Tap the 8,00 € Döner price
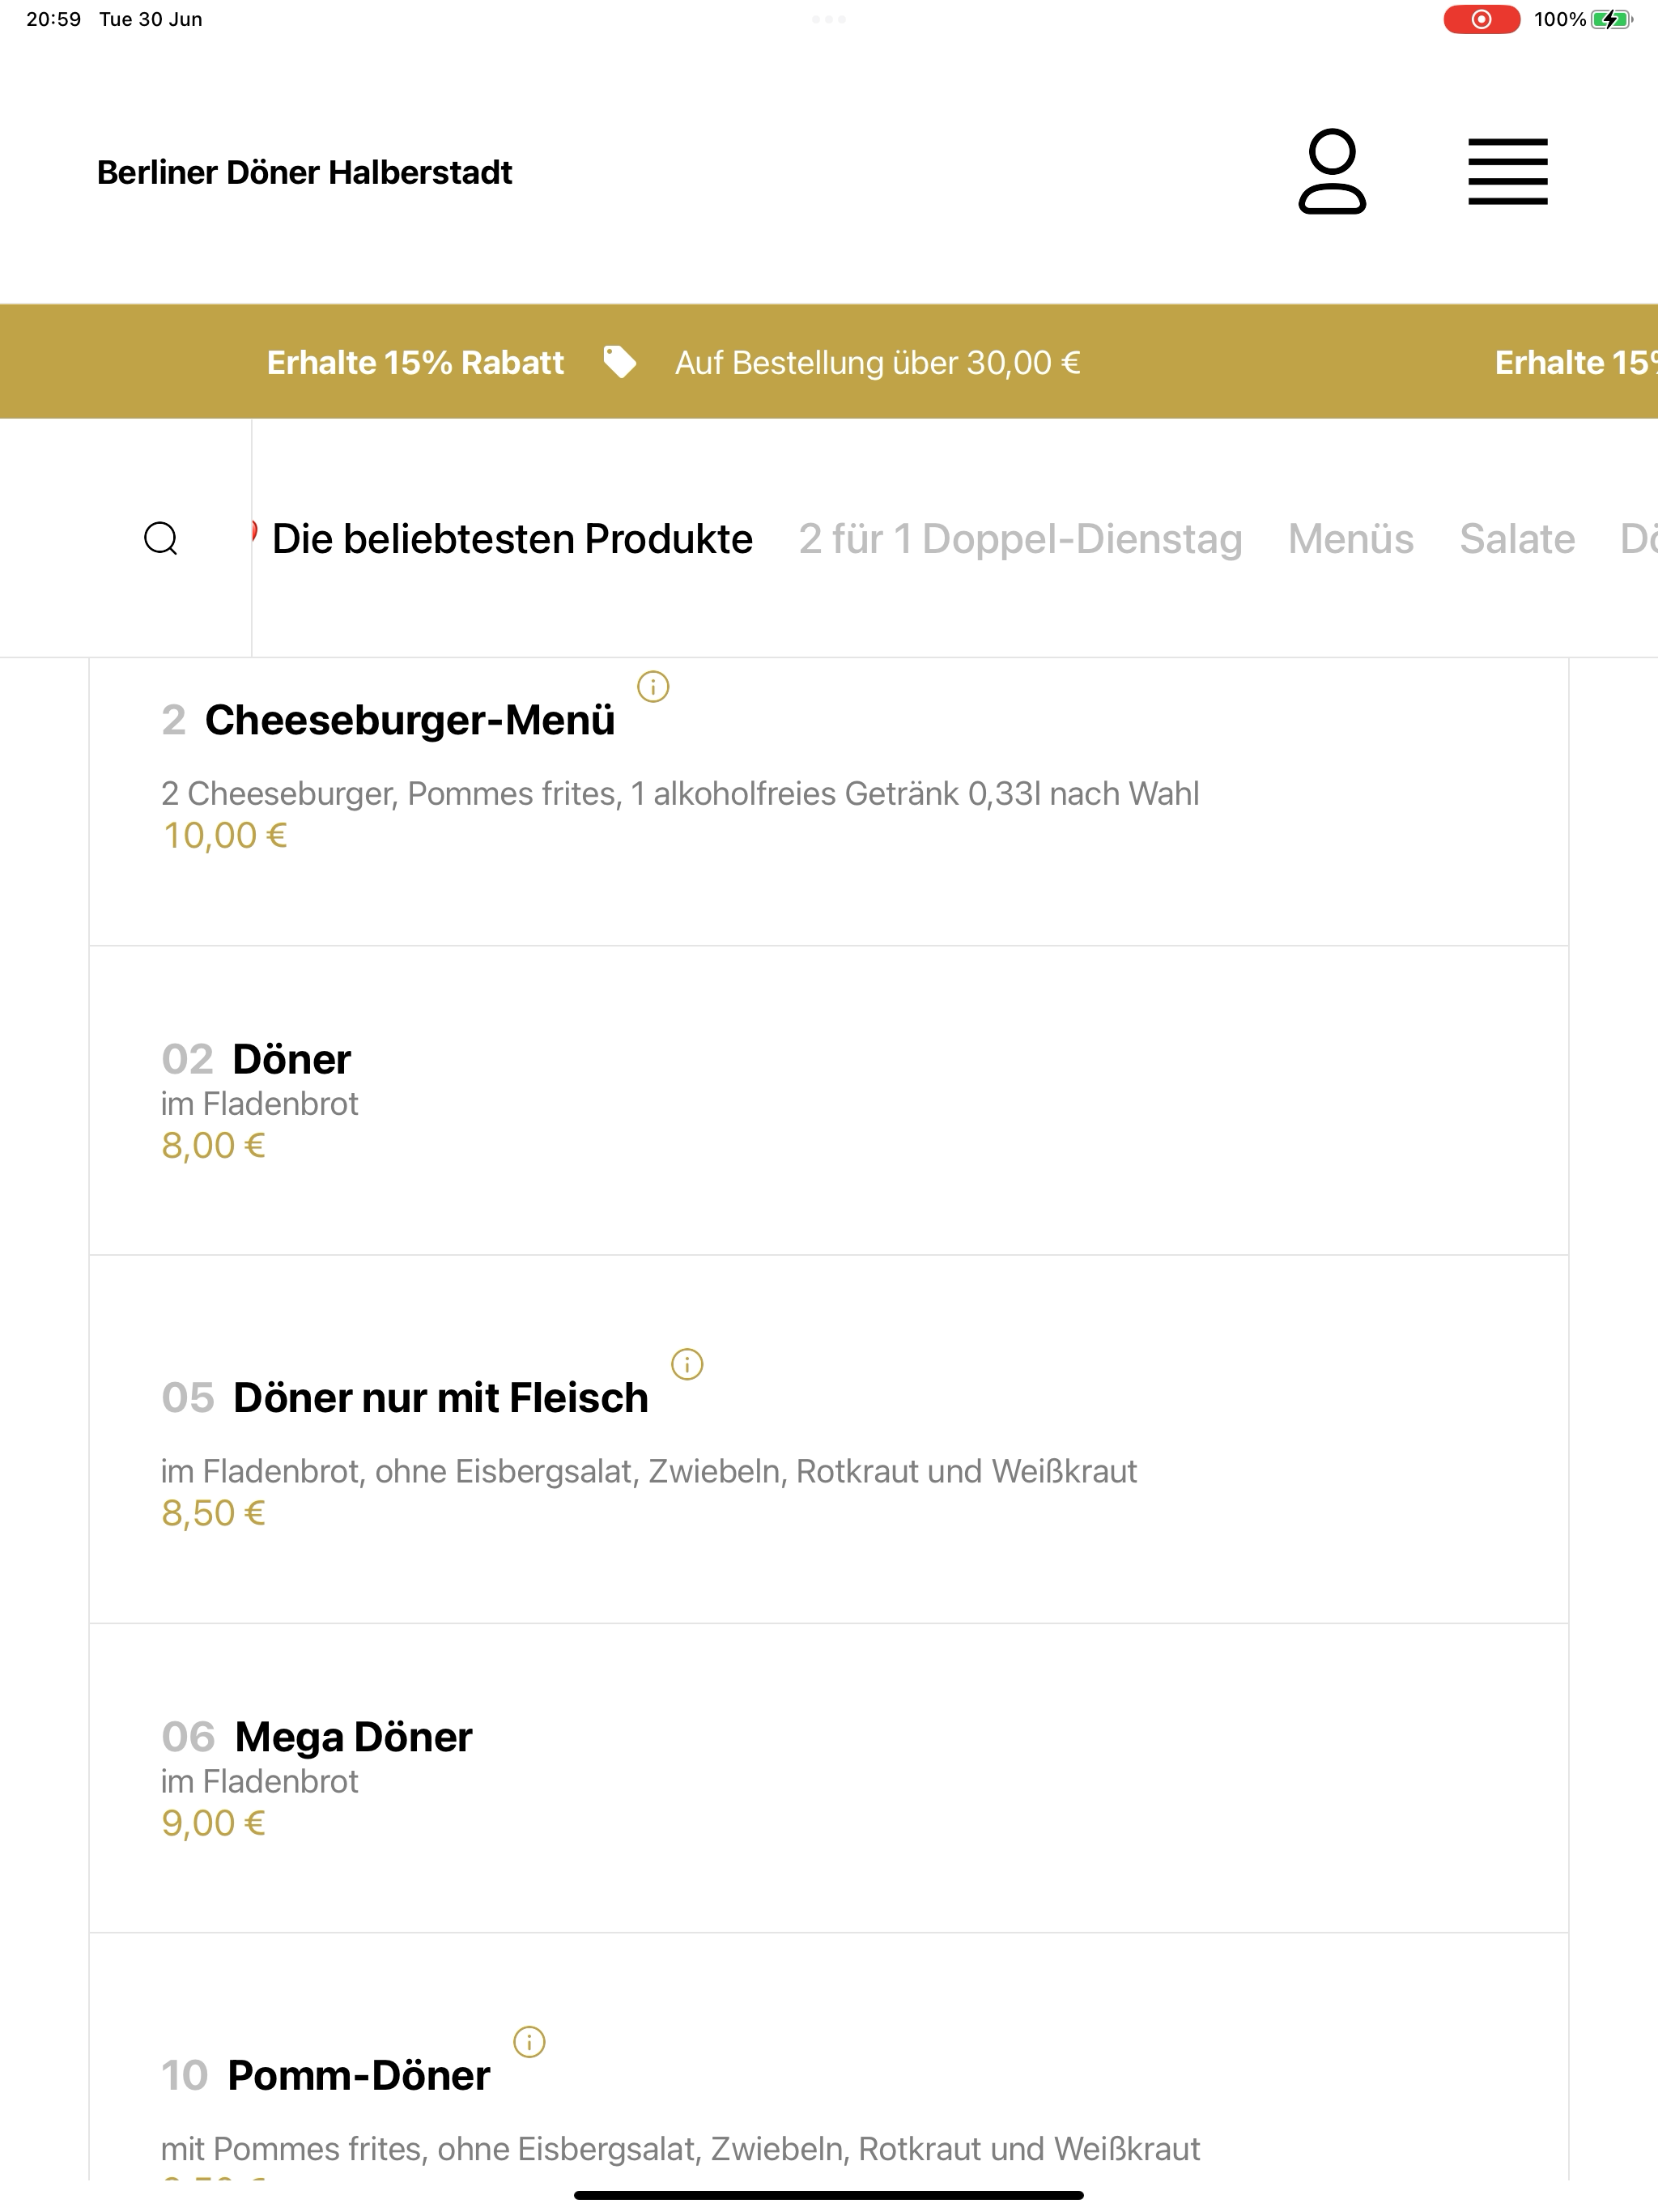 213,1145
